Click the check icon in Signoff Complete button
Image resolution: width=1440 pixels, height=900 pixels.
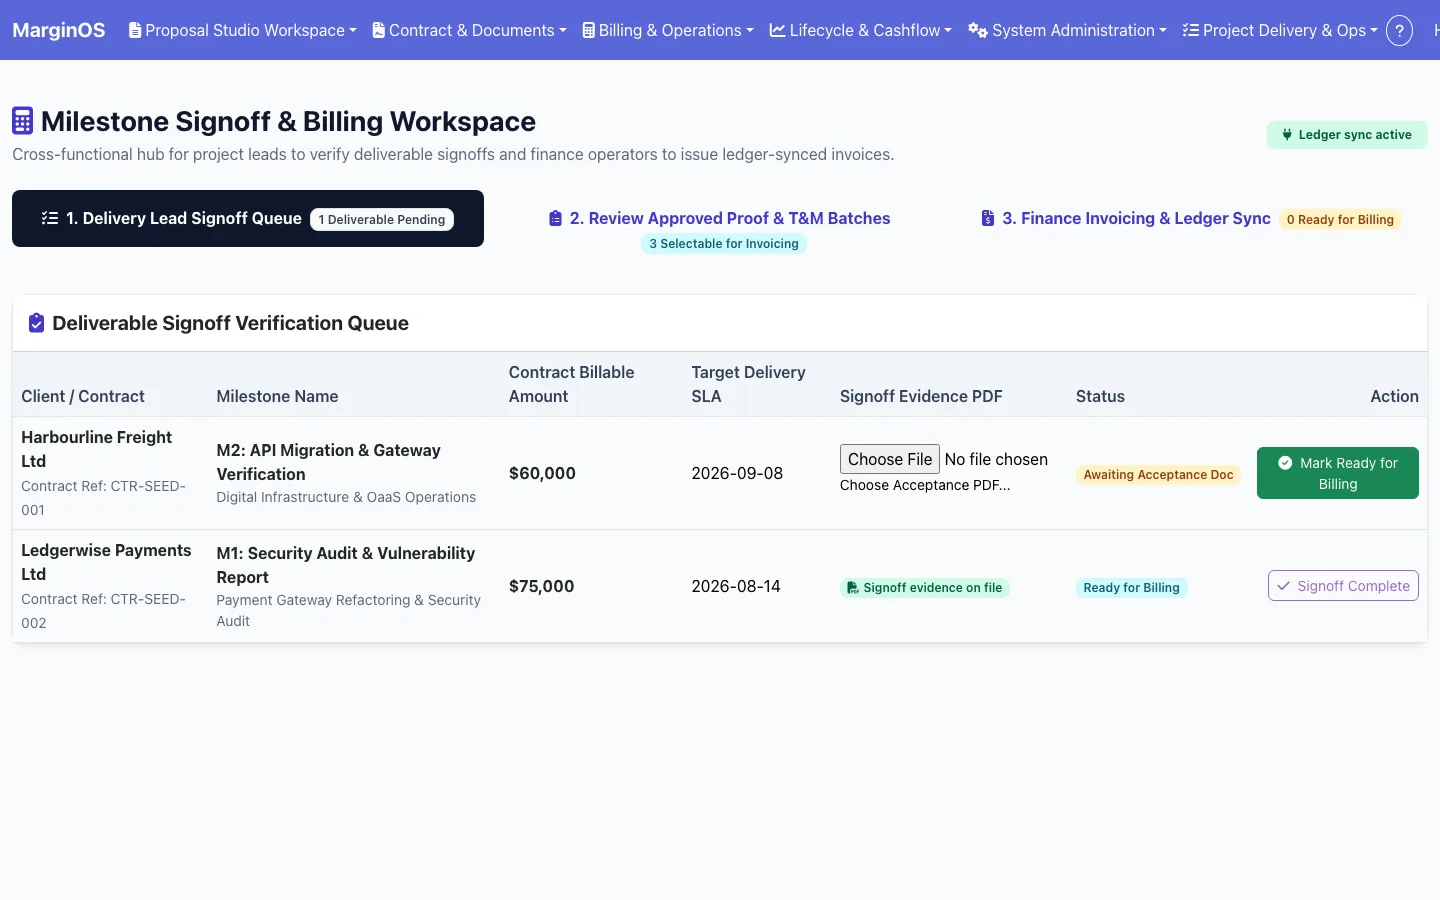(1284, 586)
